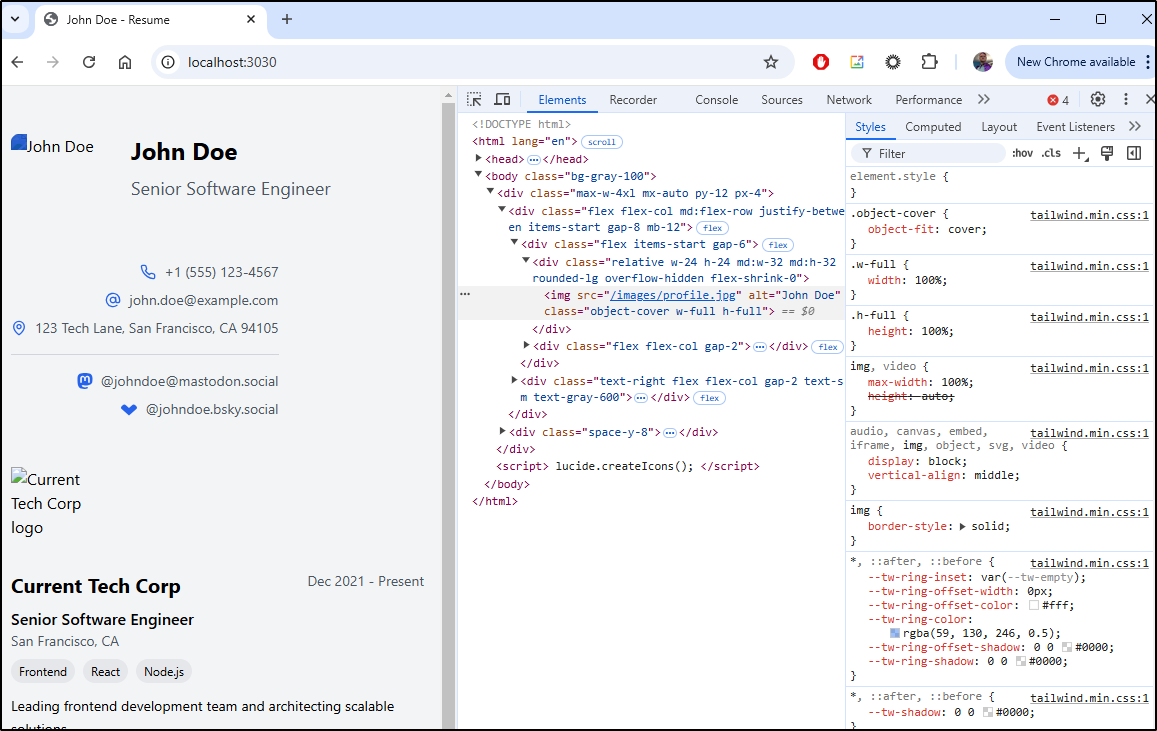Screen dimensions: 1157x731
Task: Open a new browser tab
Action: click(x=287, y=19)
